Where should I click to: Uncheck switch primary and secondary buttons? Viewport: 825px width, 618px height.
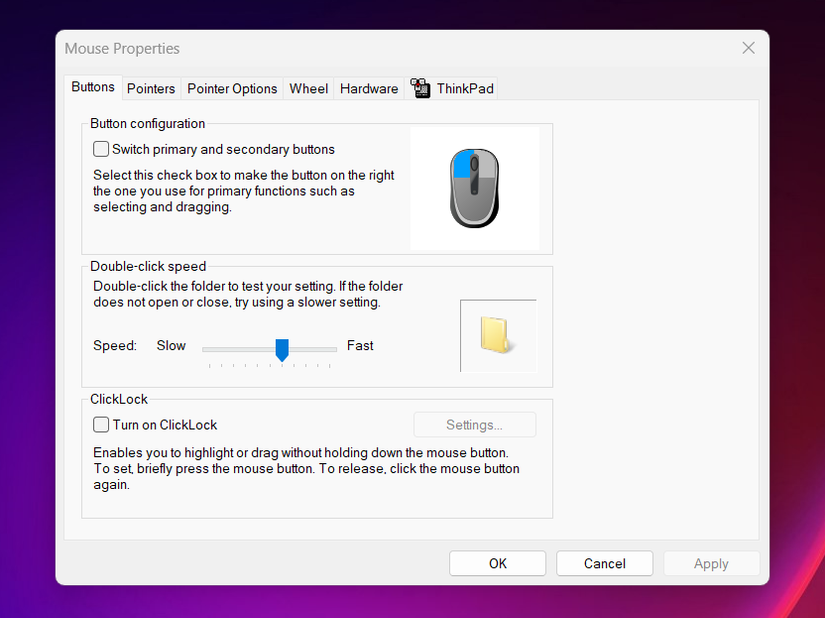[100, 148]
